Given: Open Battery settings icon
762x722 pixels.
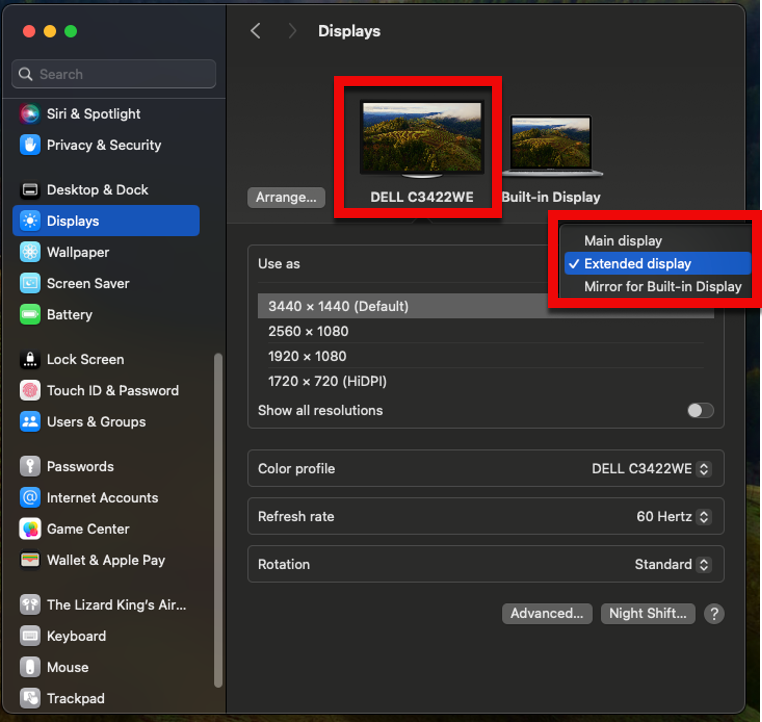Looking at the screenshot, I should coord(30,314).
